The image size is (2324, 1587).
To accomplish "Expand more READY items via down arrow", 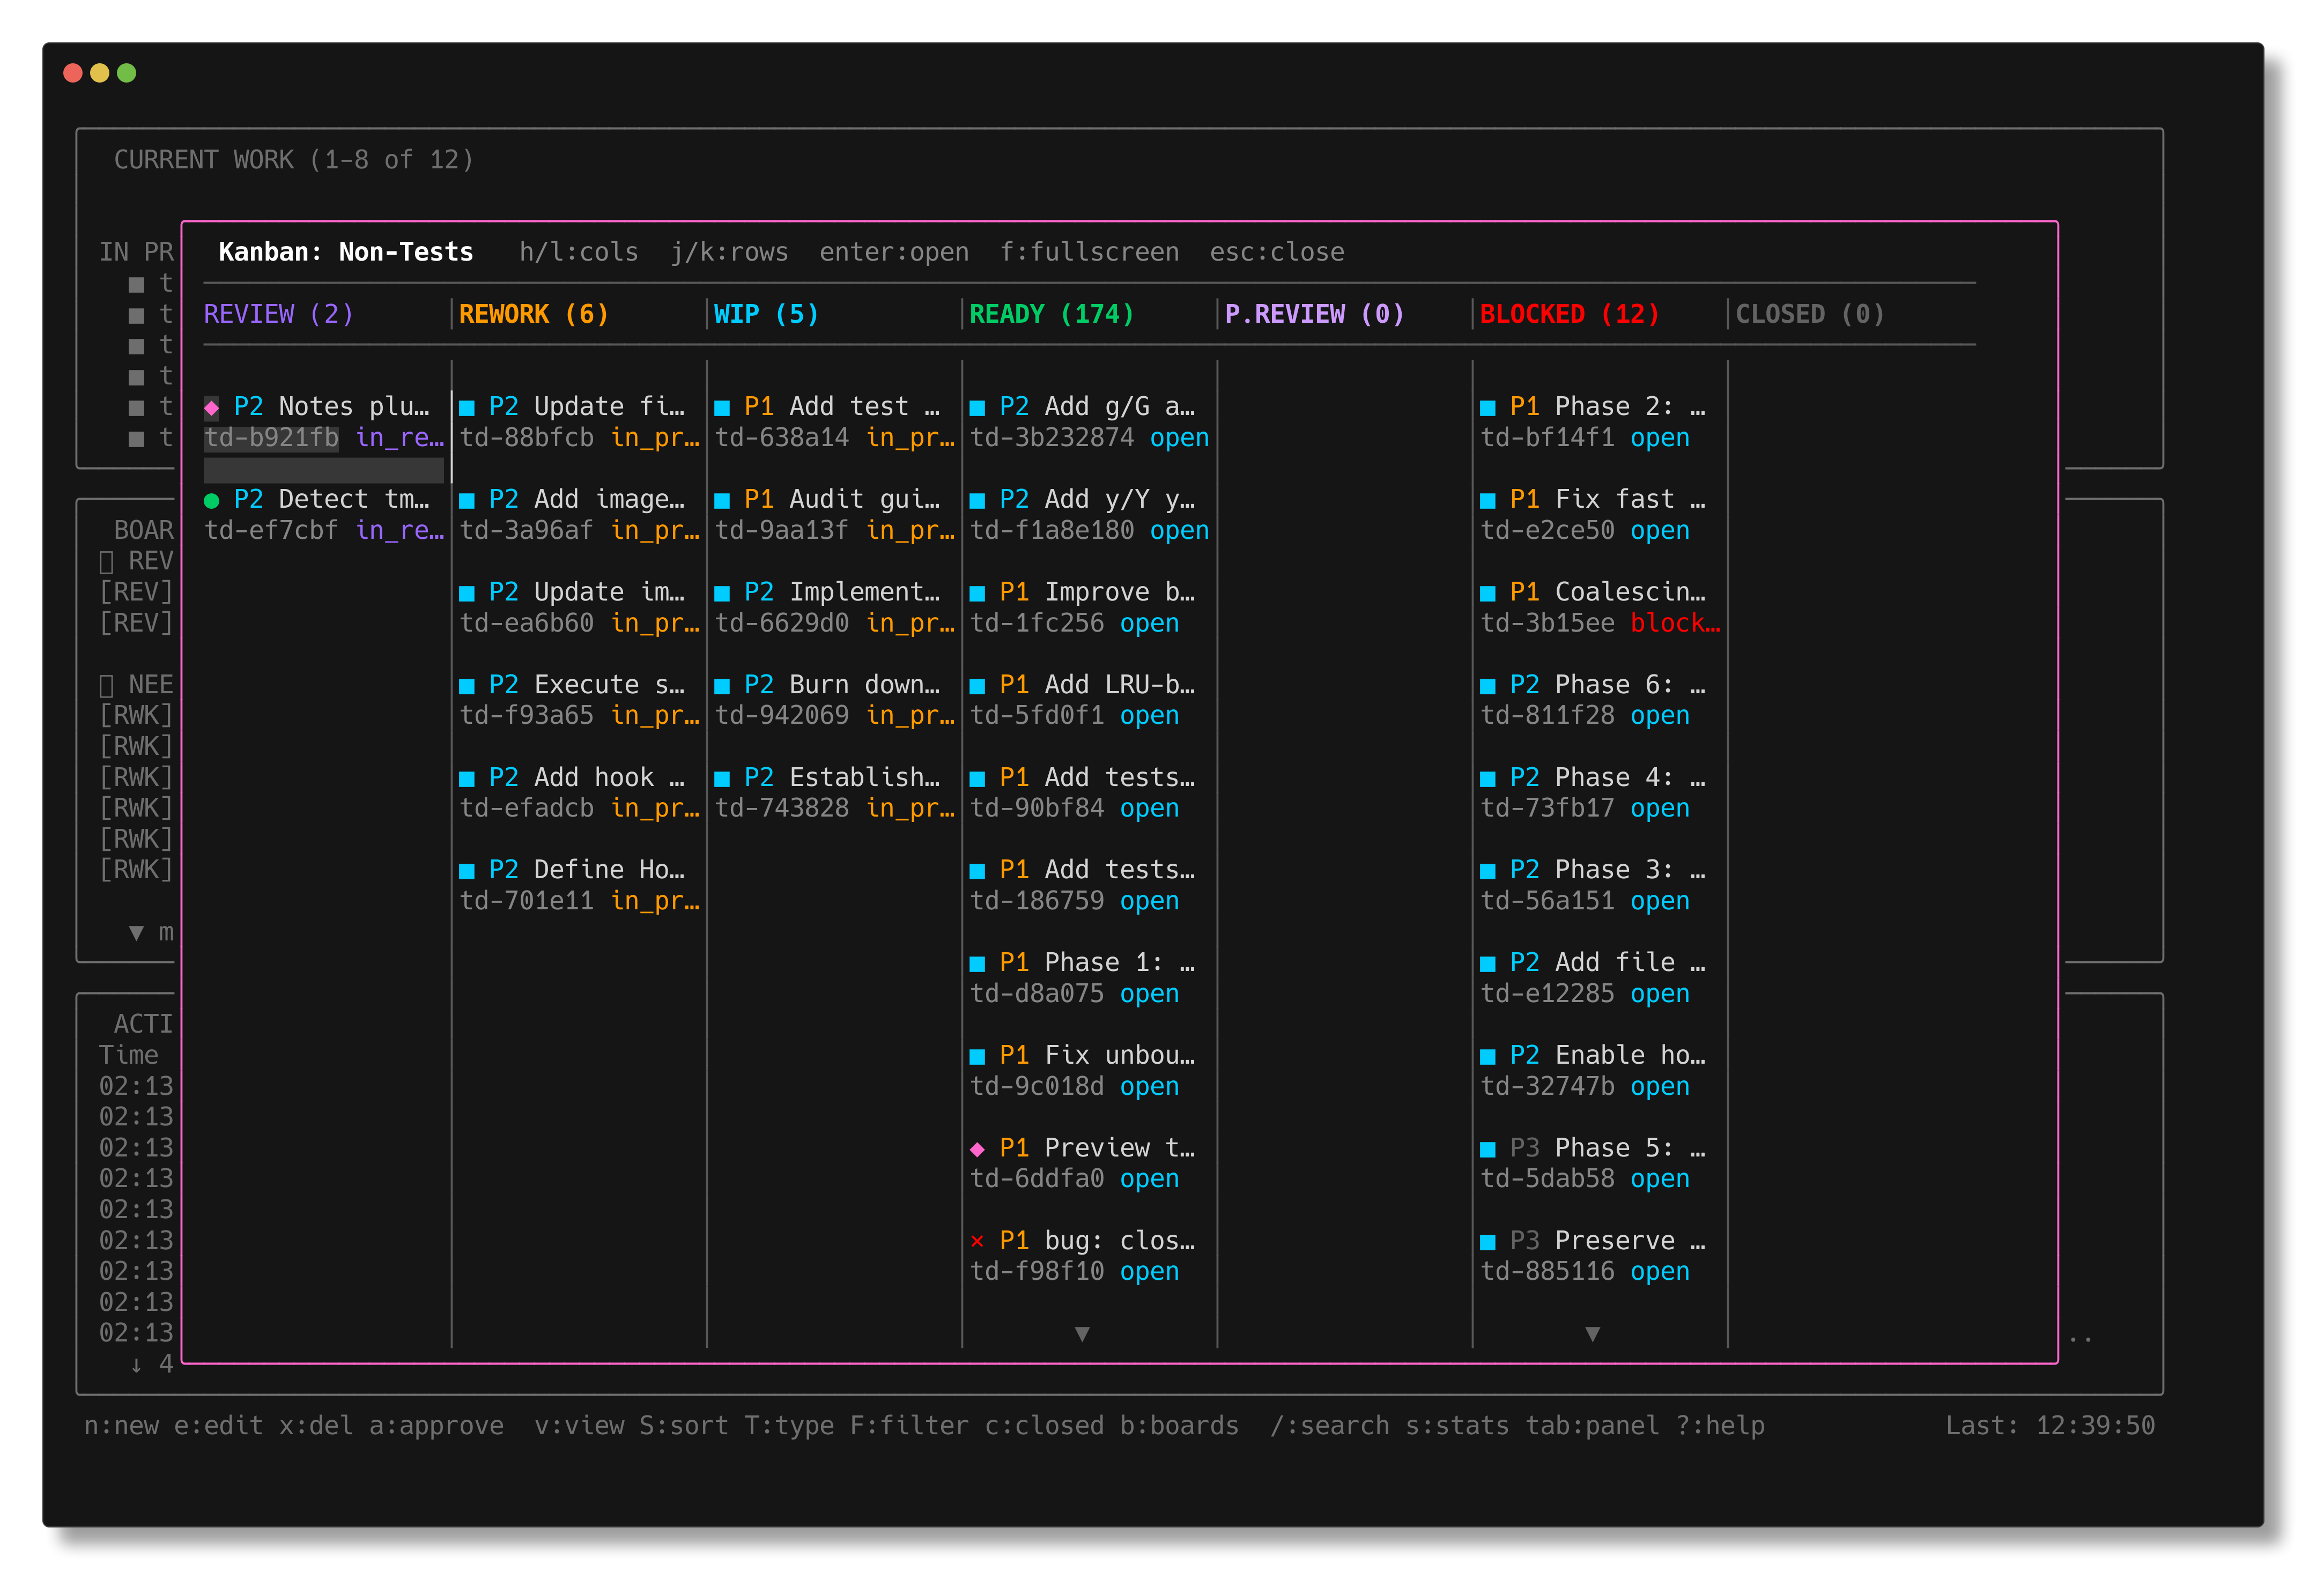I will [1082, 1334].
